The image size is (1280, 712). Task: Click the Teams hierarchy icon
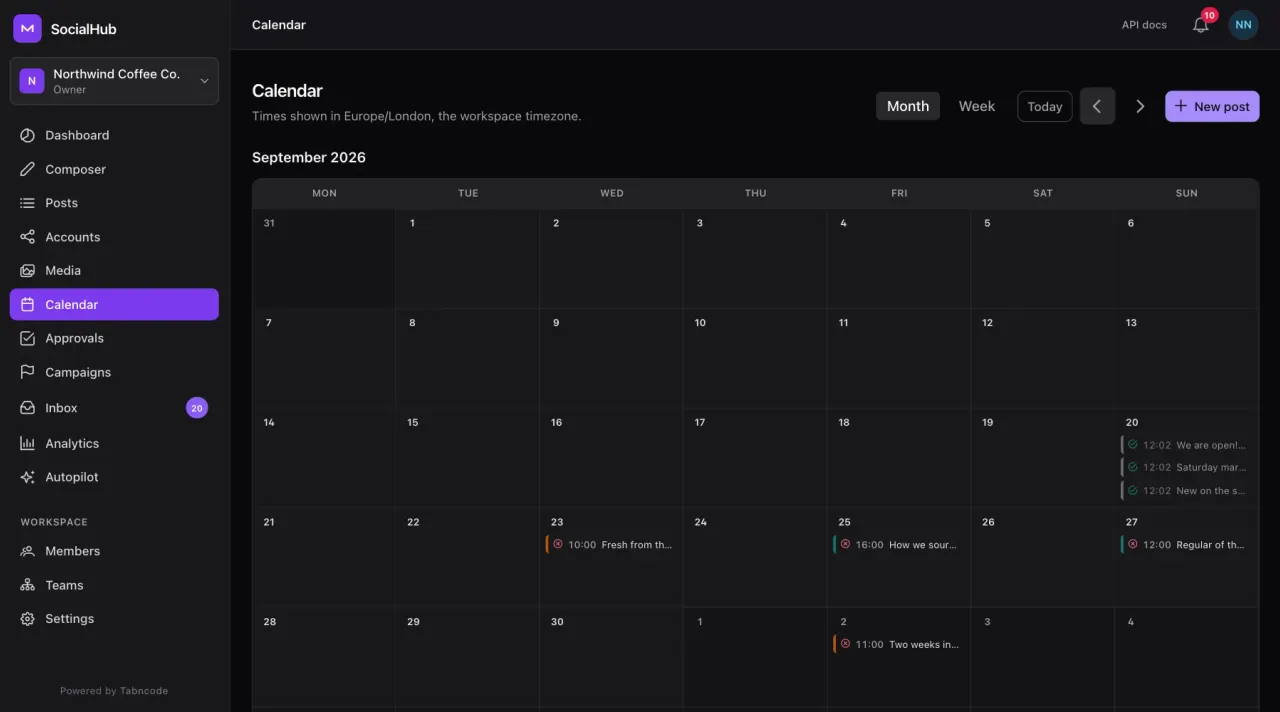(27, 585)
